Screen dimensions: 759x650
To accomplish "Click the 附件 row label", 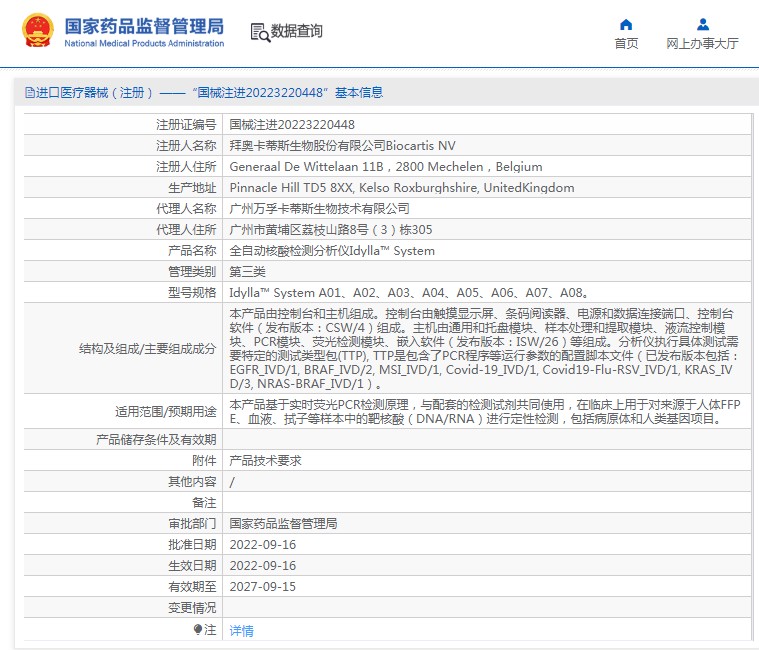I will 204,461.
